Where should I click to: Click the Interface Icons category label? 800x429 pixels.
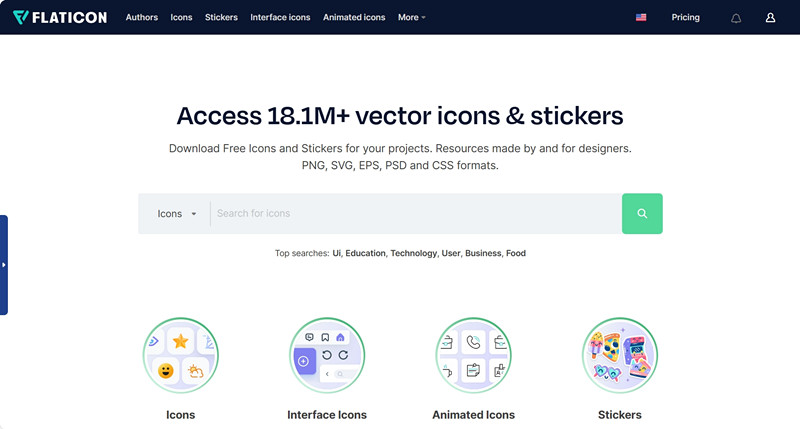(x=327, y=415)
